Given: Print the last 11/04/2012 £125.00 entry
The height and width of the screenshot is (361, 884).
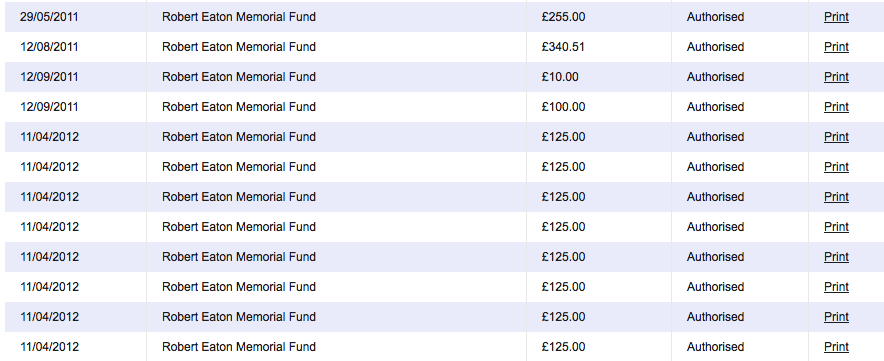Looking at the screenshot, I should pos(836,346).
